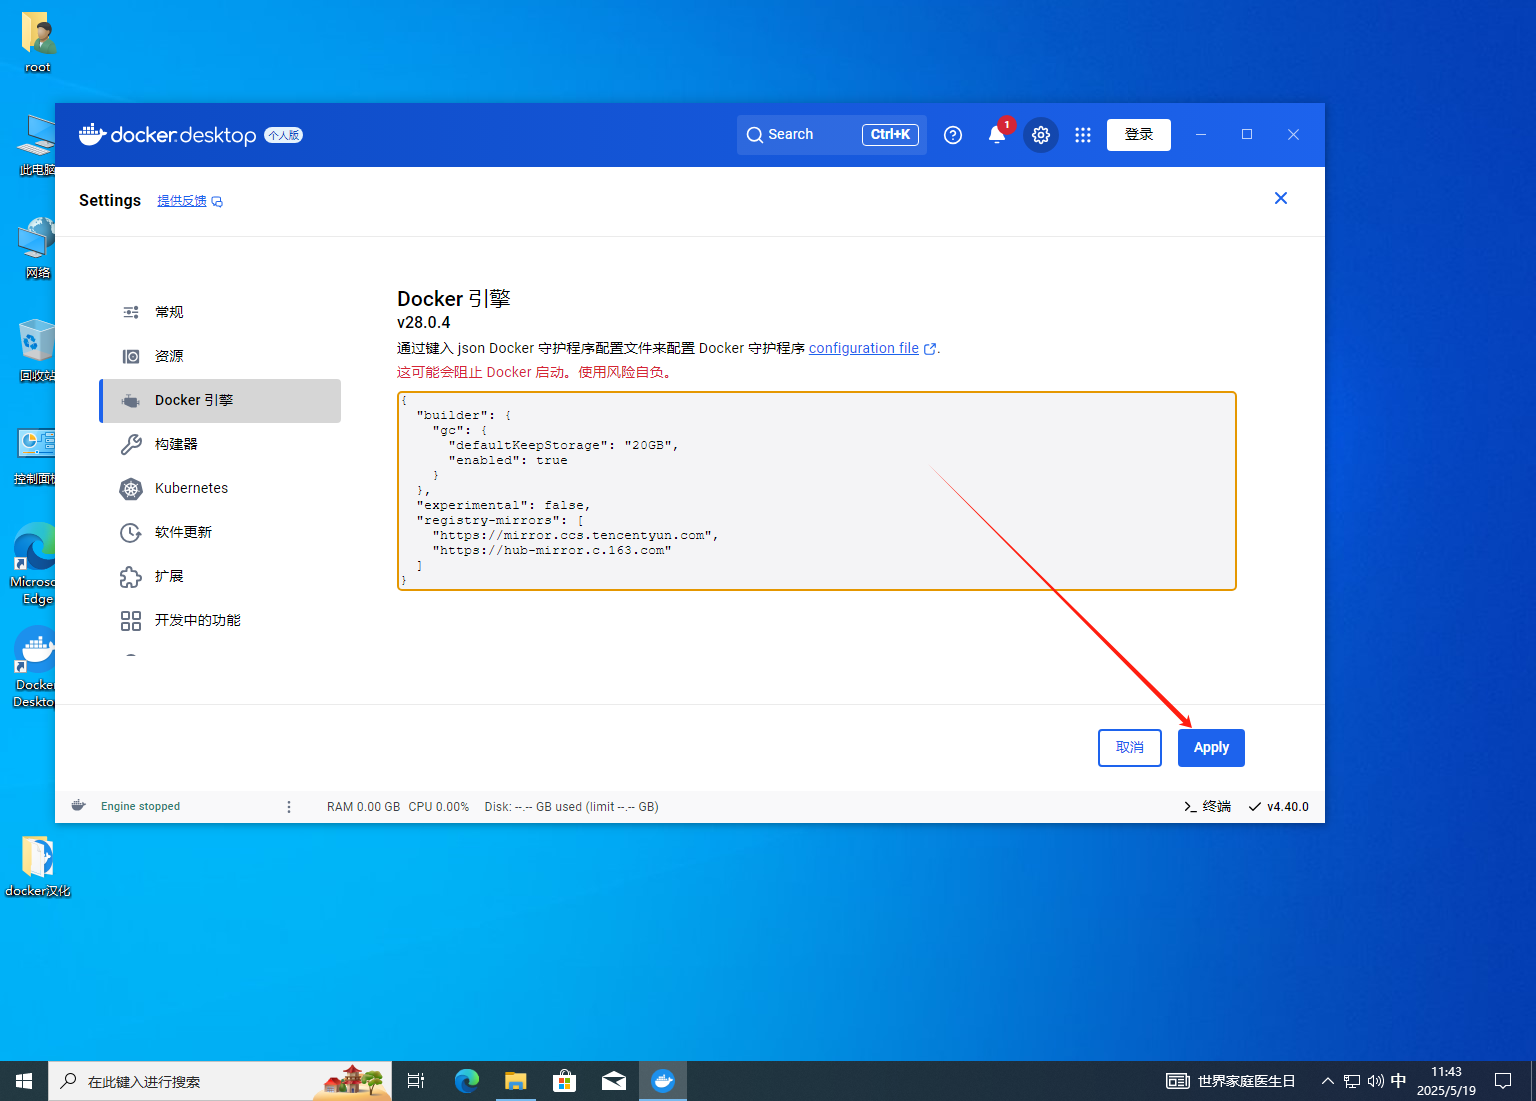Click the hub-mirror.c.163.com URL line
The width and height of the screenshot is (1536, 1101).
552,550
